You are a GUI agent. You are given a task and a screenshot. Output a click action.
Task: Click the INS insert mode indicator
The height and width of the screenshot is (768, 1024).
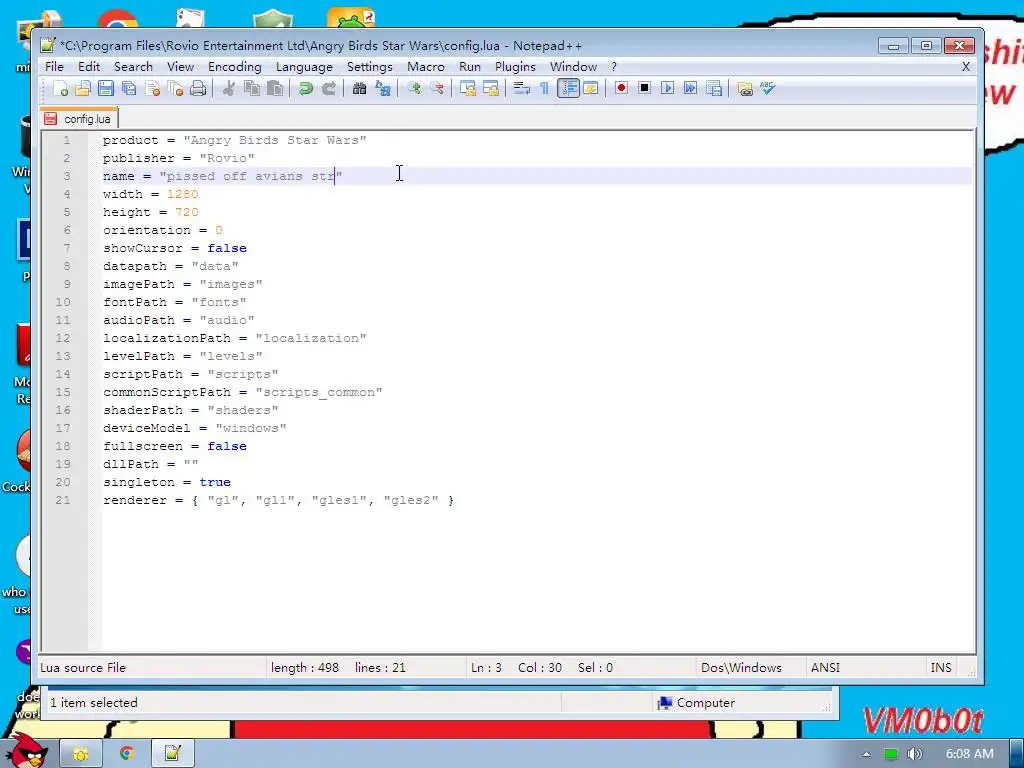[x=941, y=667]
